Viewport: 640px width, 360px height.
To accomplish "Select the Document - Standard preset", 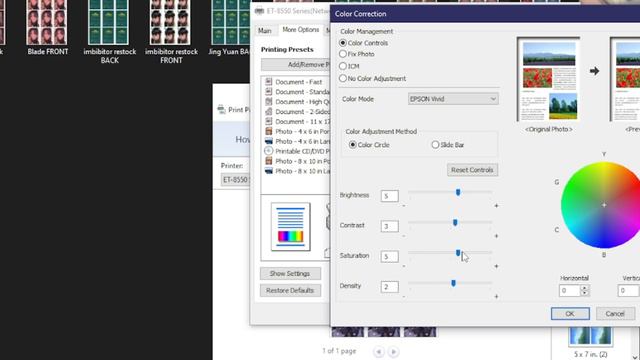I will click(x=297, y=92).
